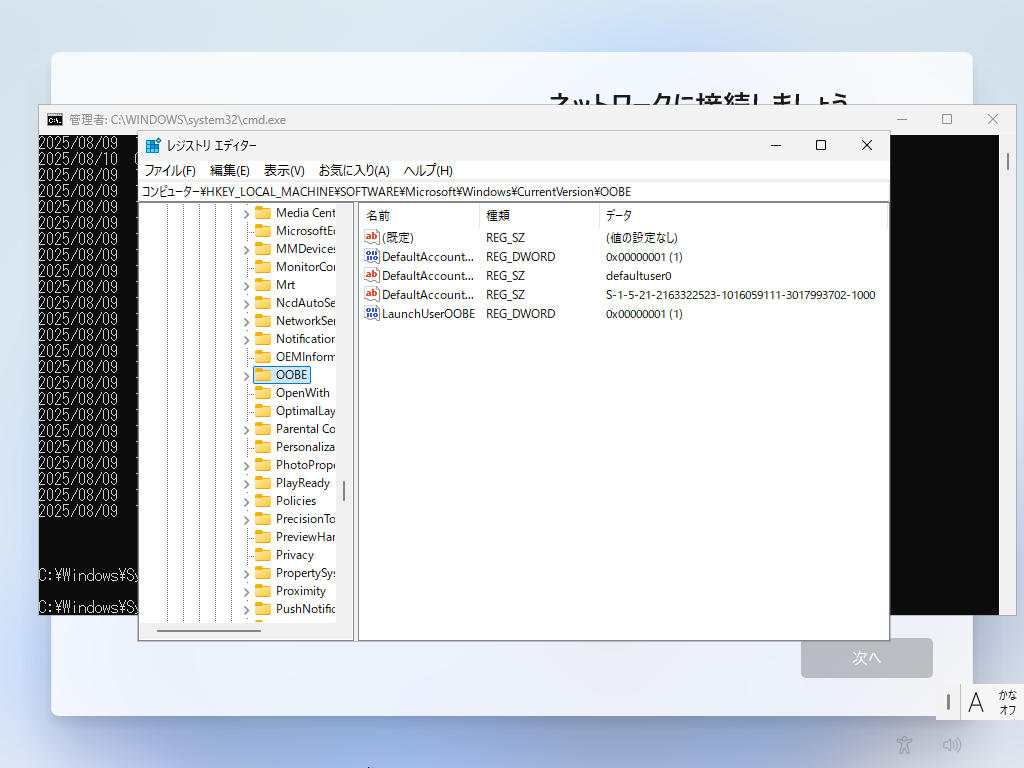Expand the Policies registry key

coord(246,502)
